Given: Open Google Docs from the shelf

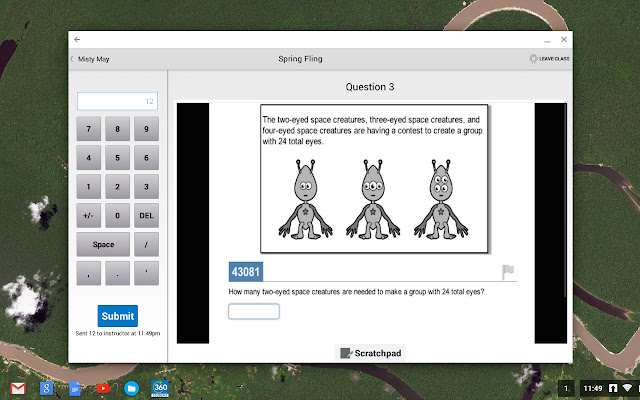Looking at the screenshot, I should [75, 389].
